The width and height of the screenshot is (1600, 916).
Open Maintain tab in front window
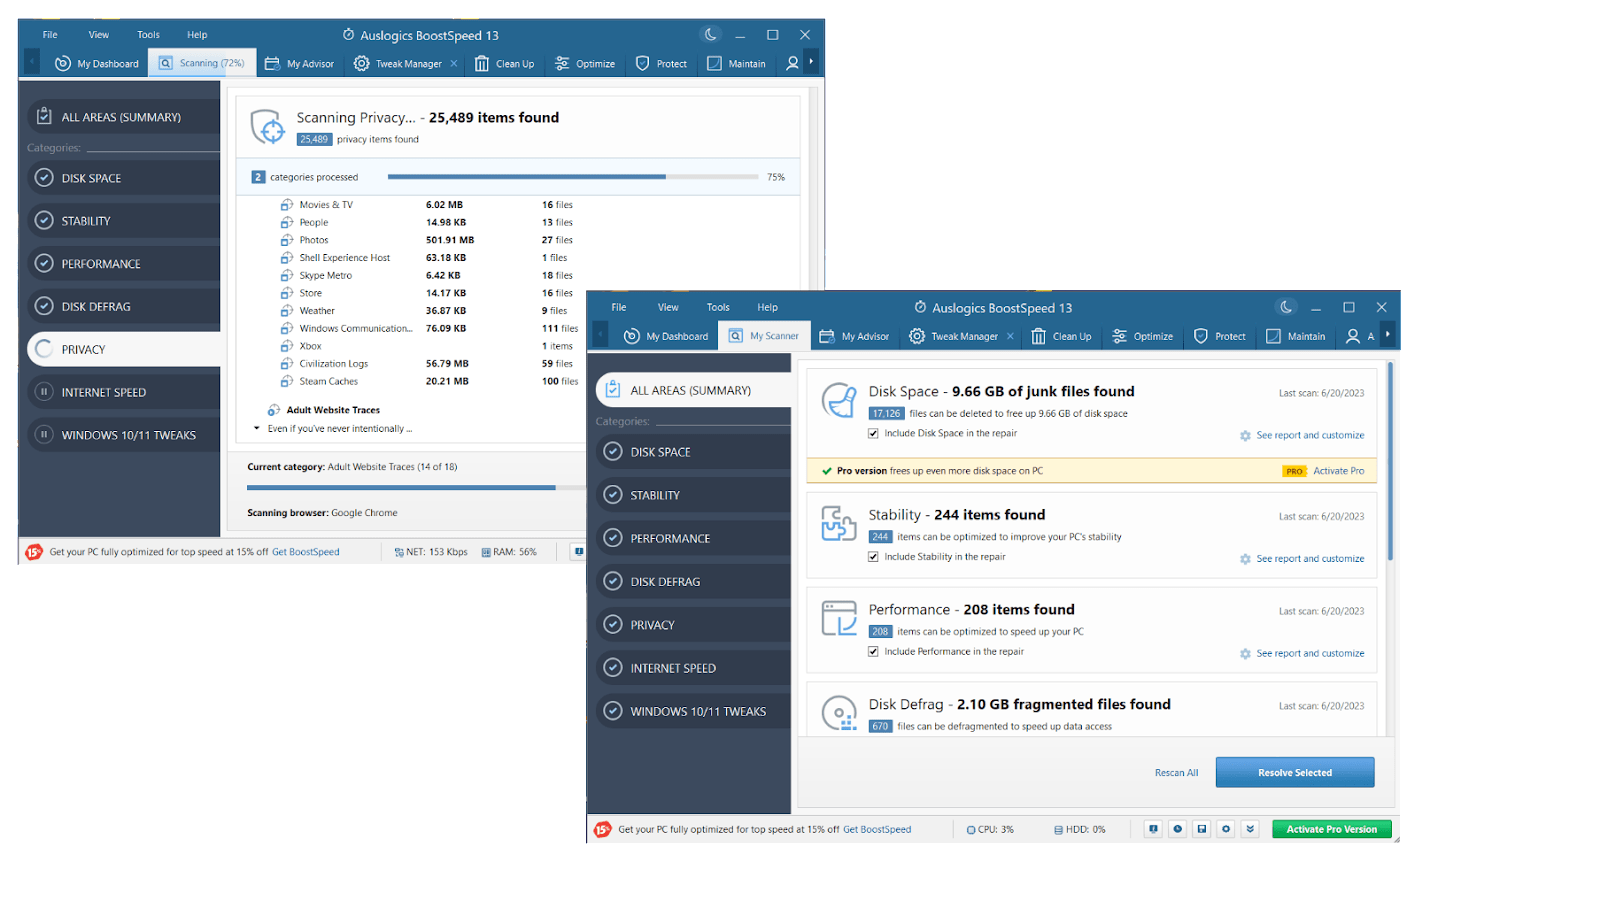point(1296,336)
